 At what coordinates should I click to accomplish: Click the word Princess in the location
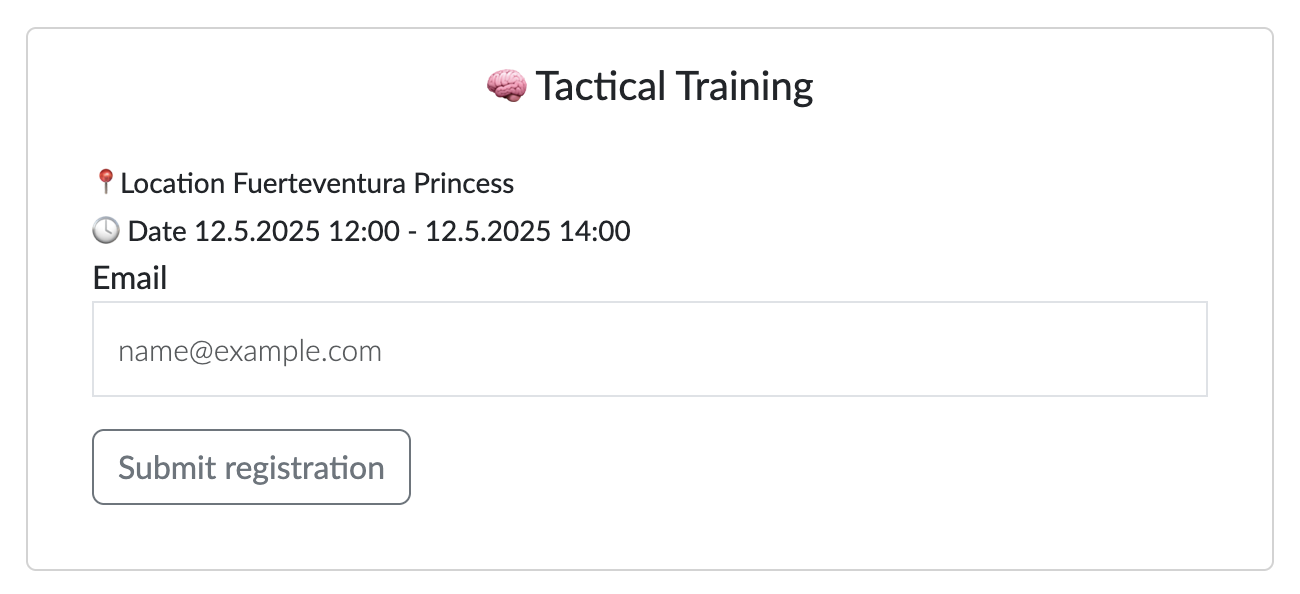[x=464, y=184]
